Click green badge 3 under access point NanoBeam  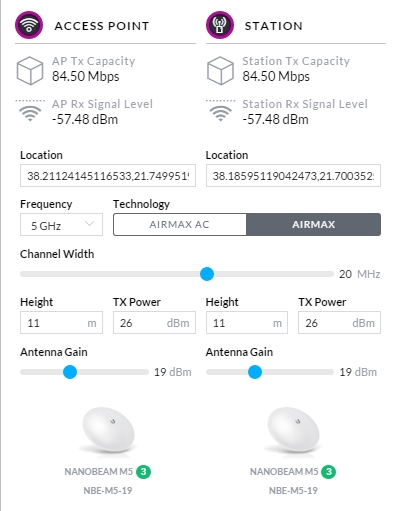[x=143, y=472]
